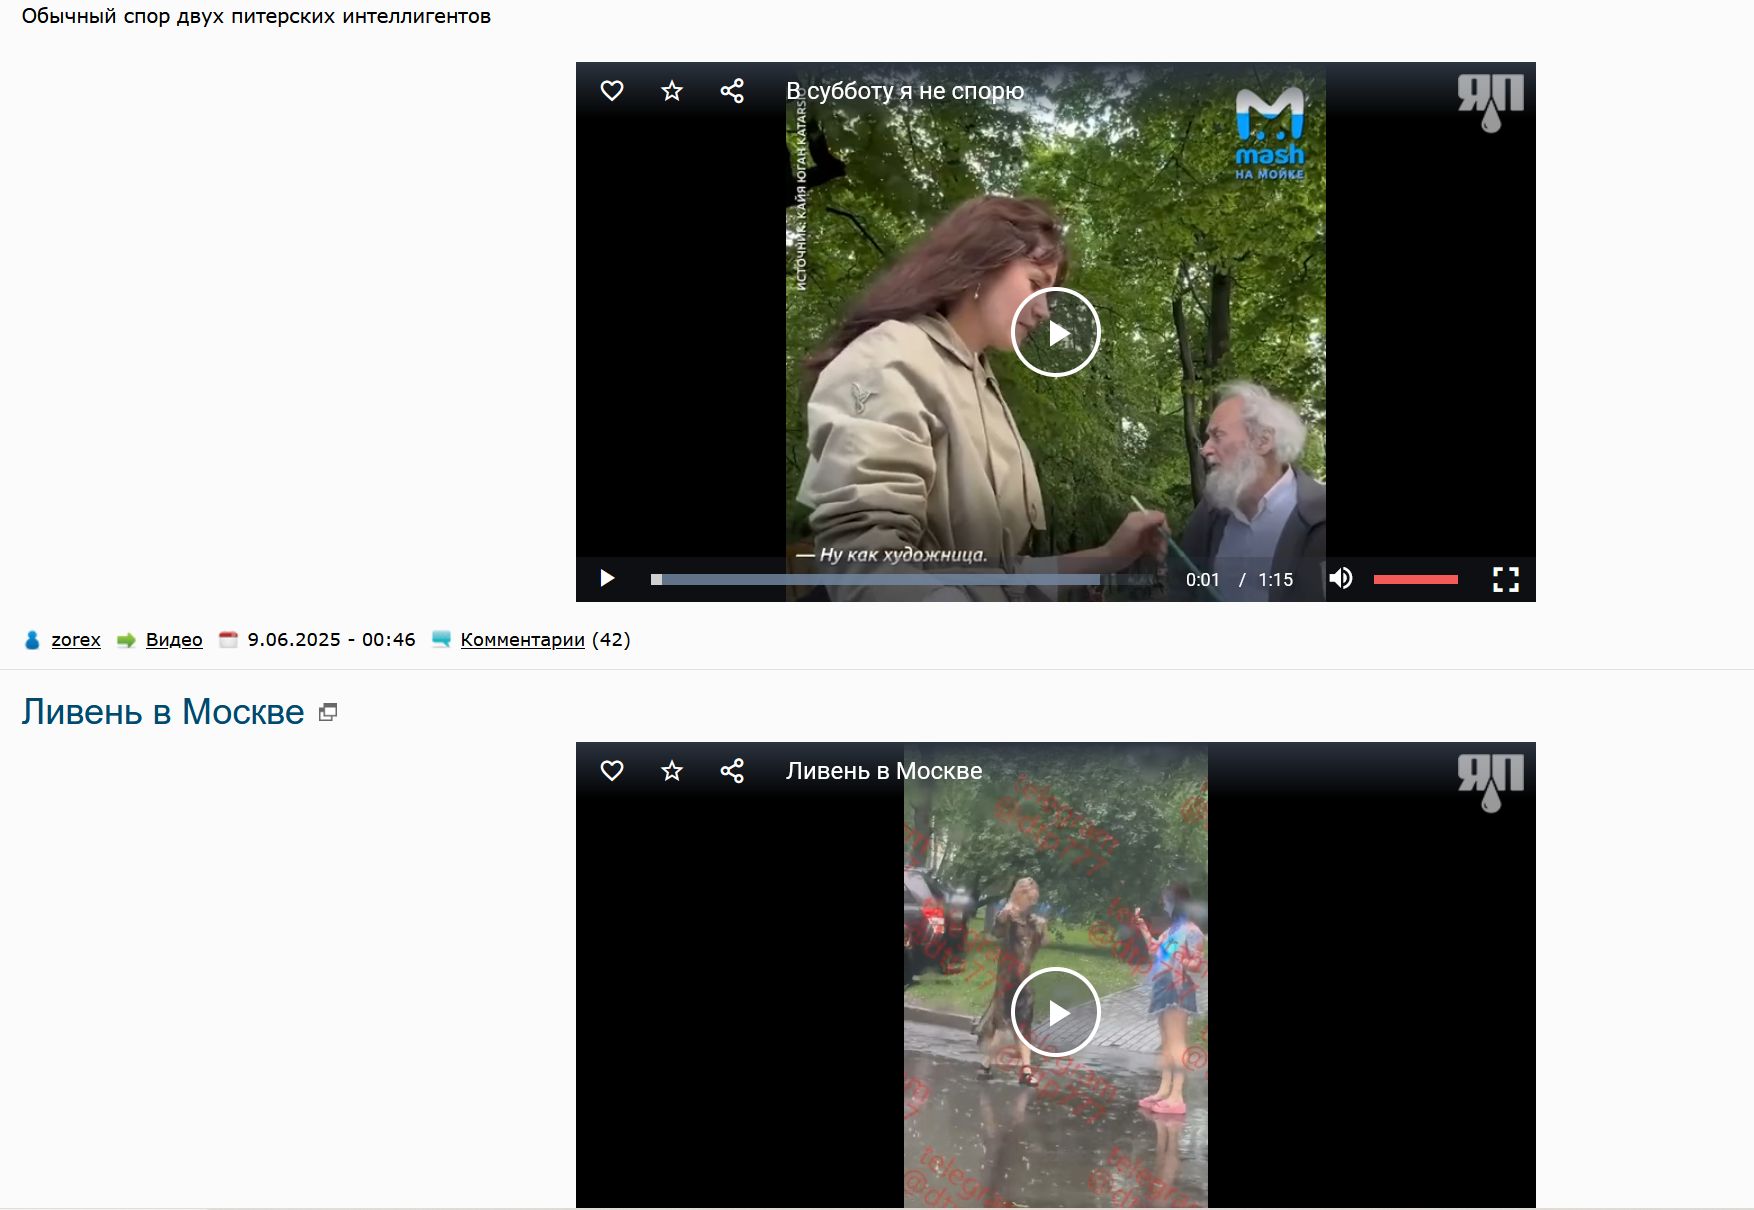
Task: Select the post date 9.06.2025 - 00:46
Action: [x=332, y=640]
